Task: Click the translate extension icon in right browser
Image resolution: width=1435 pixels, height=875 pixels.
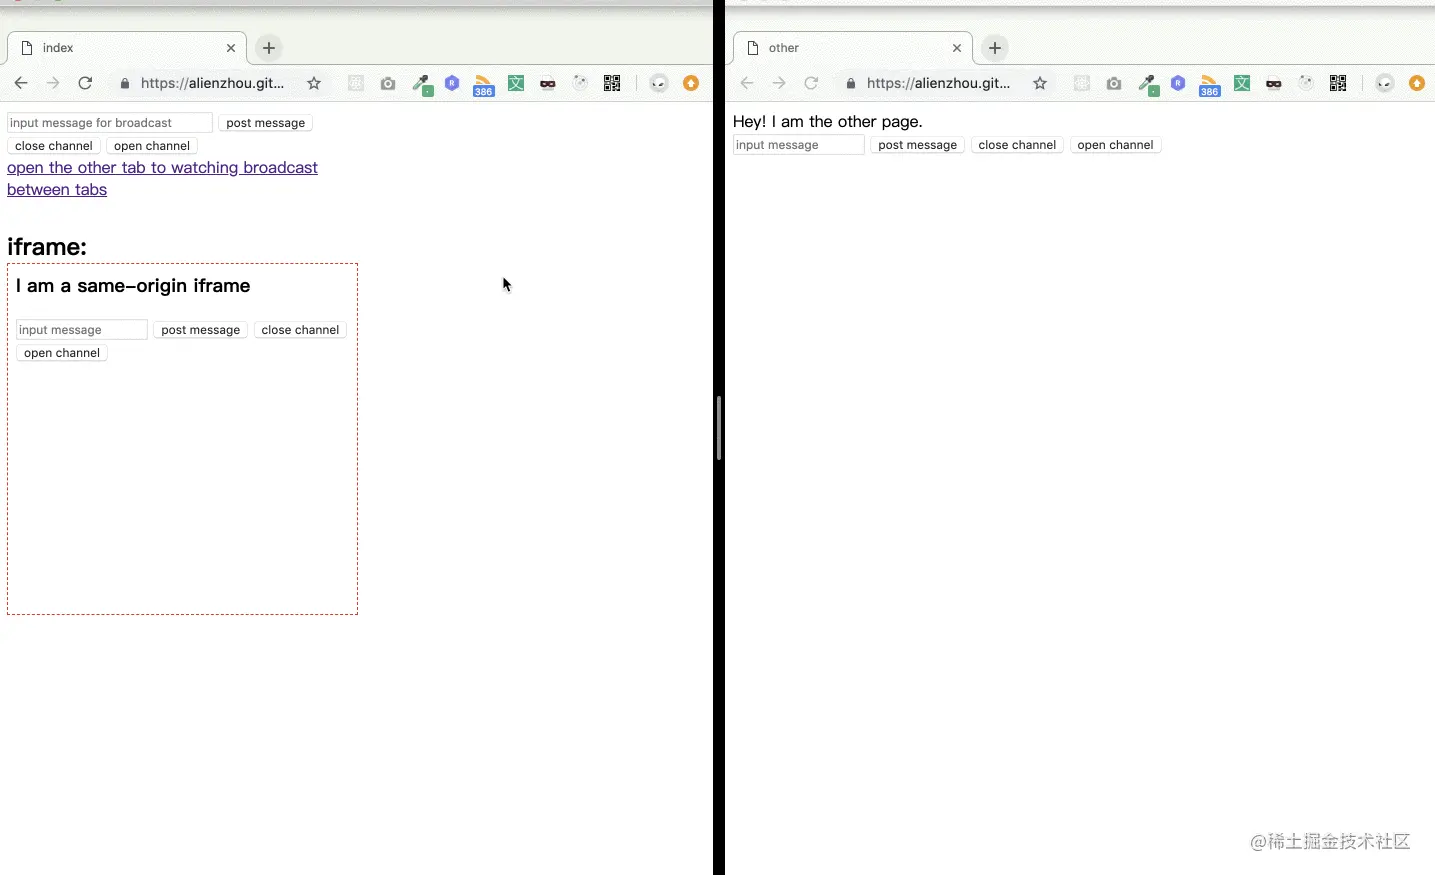Action: coord(1242,83)
